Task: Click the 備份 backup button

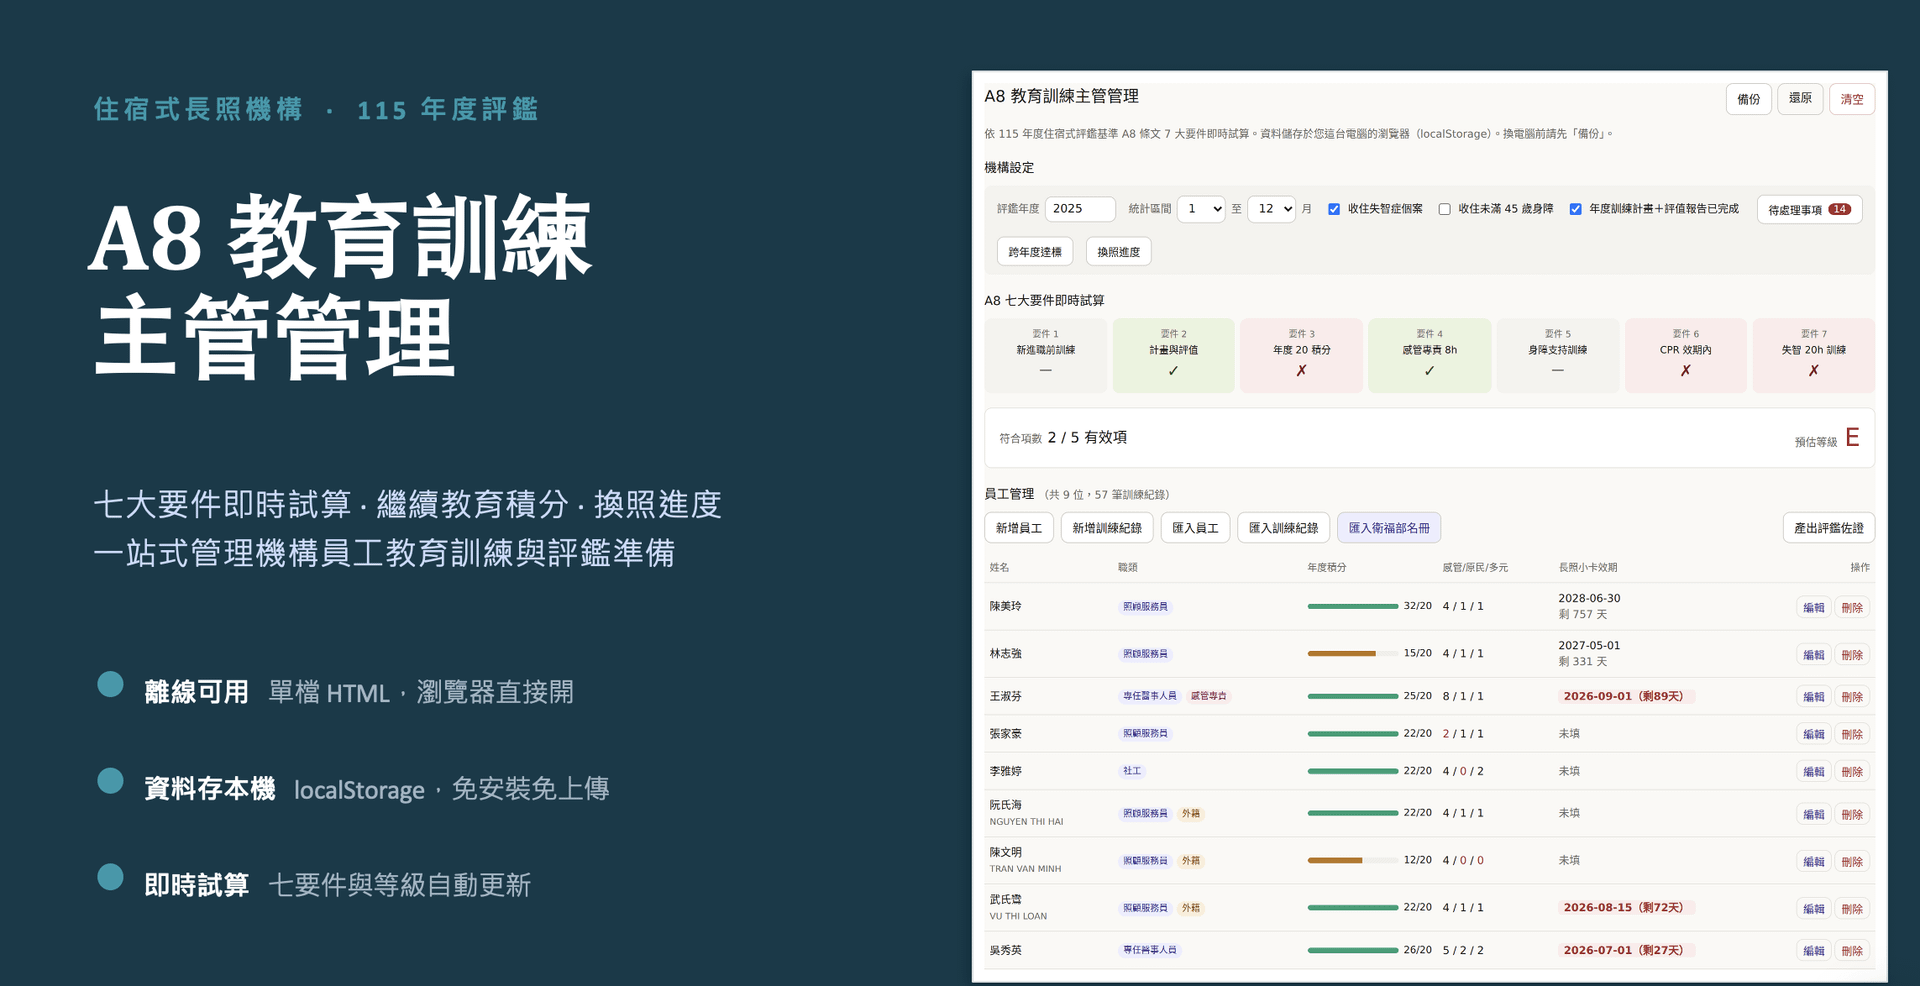Action: tap(1748, 99)
